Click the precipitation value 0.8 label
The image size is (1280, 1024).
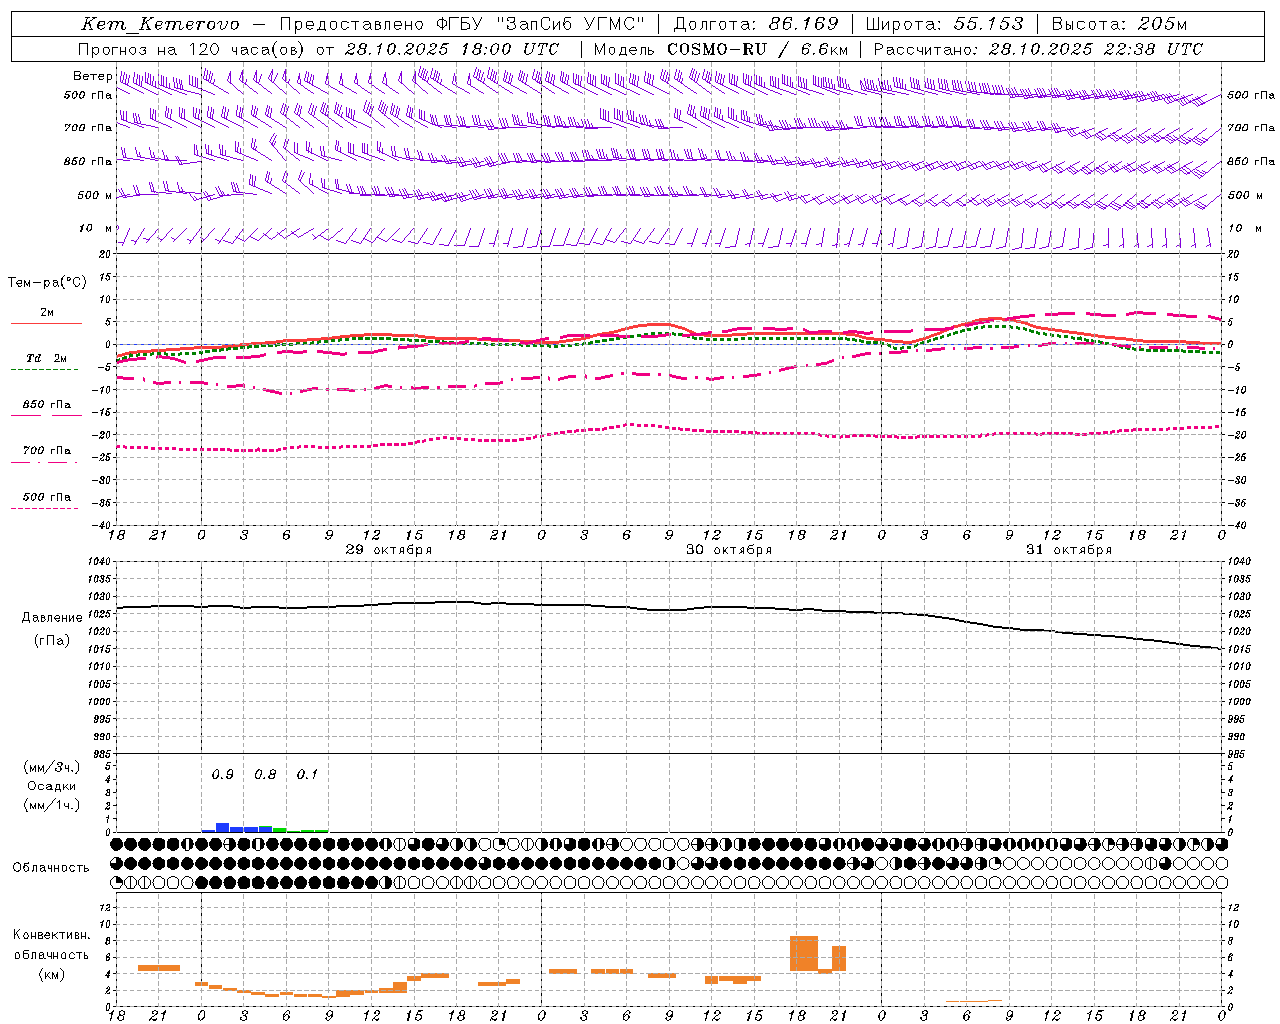pyautogui.click(x=265, y=774)
